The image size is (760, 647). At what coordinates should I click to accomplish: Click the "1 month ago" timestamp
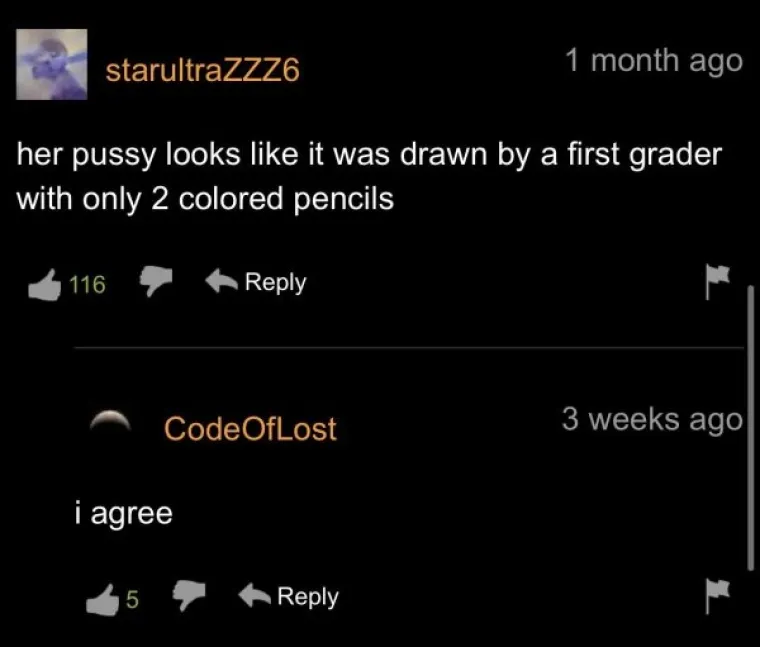coord(653,61)
